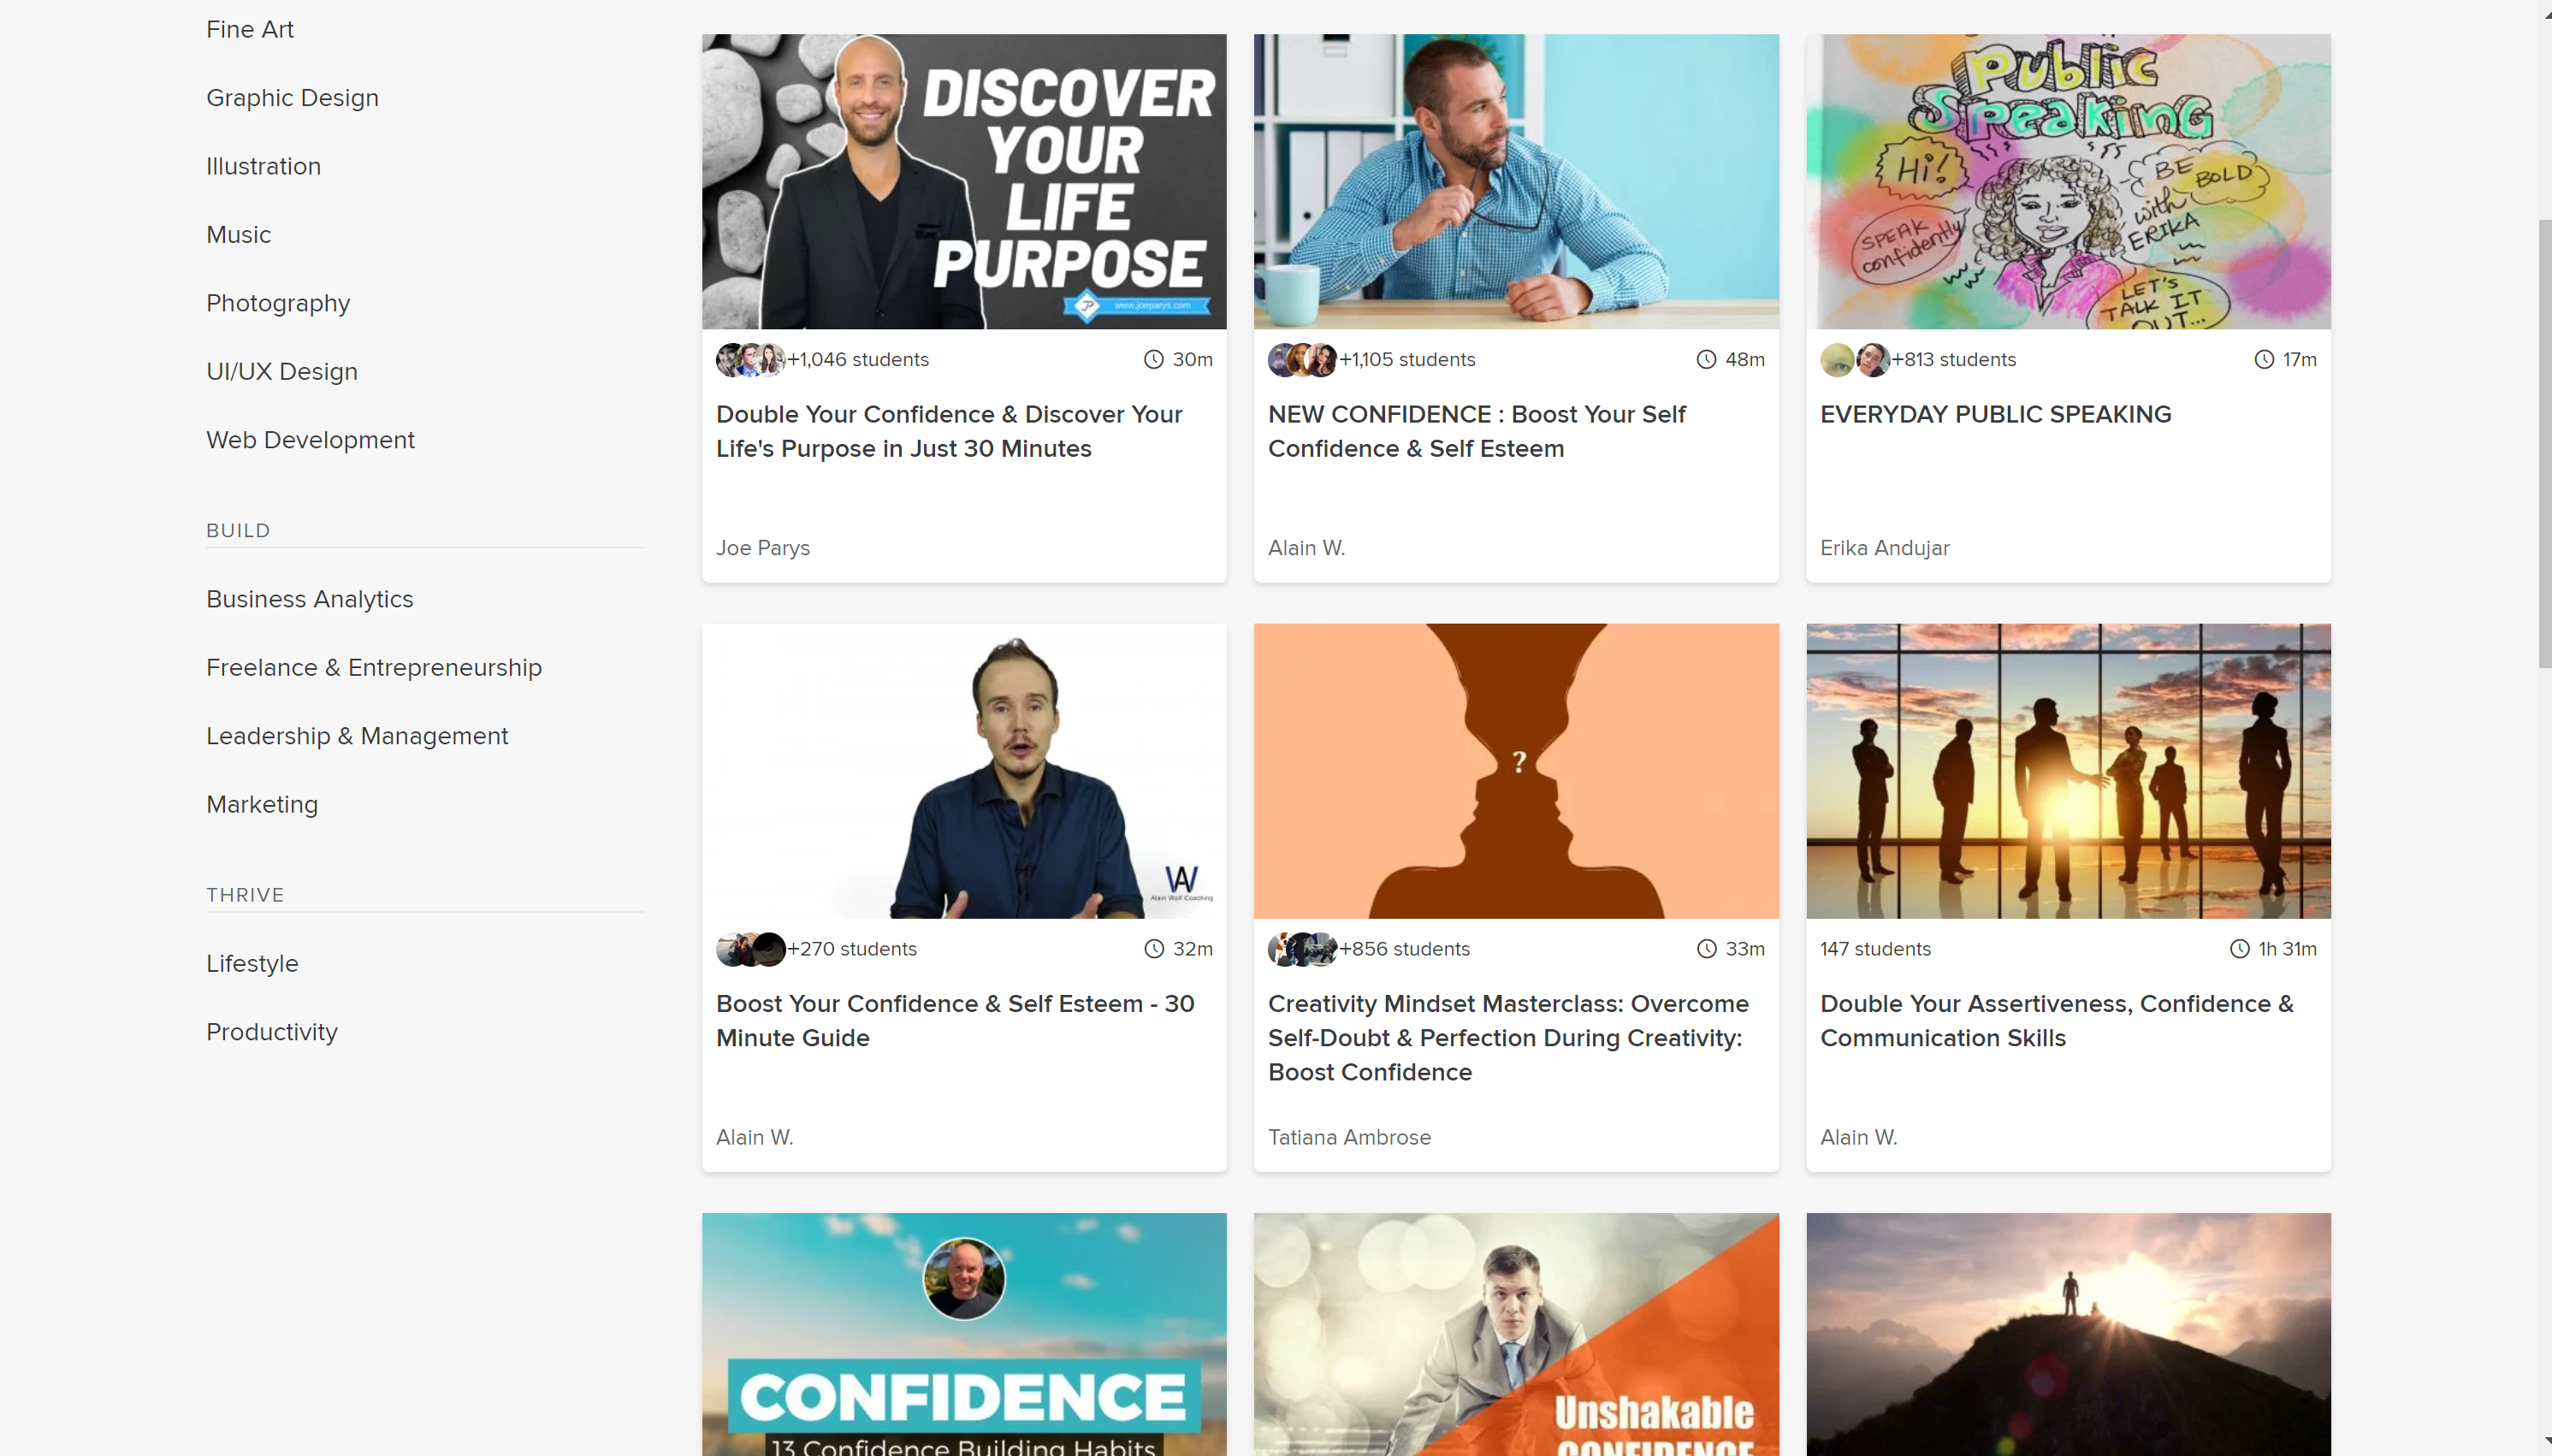Click clock icon beside 32m duration

tap(1154, 949)
